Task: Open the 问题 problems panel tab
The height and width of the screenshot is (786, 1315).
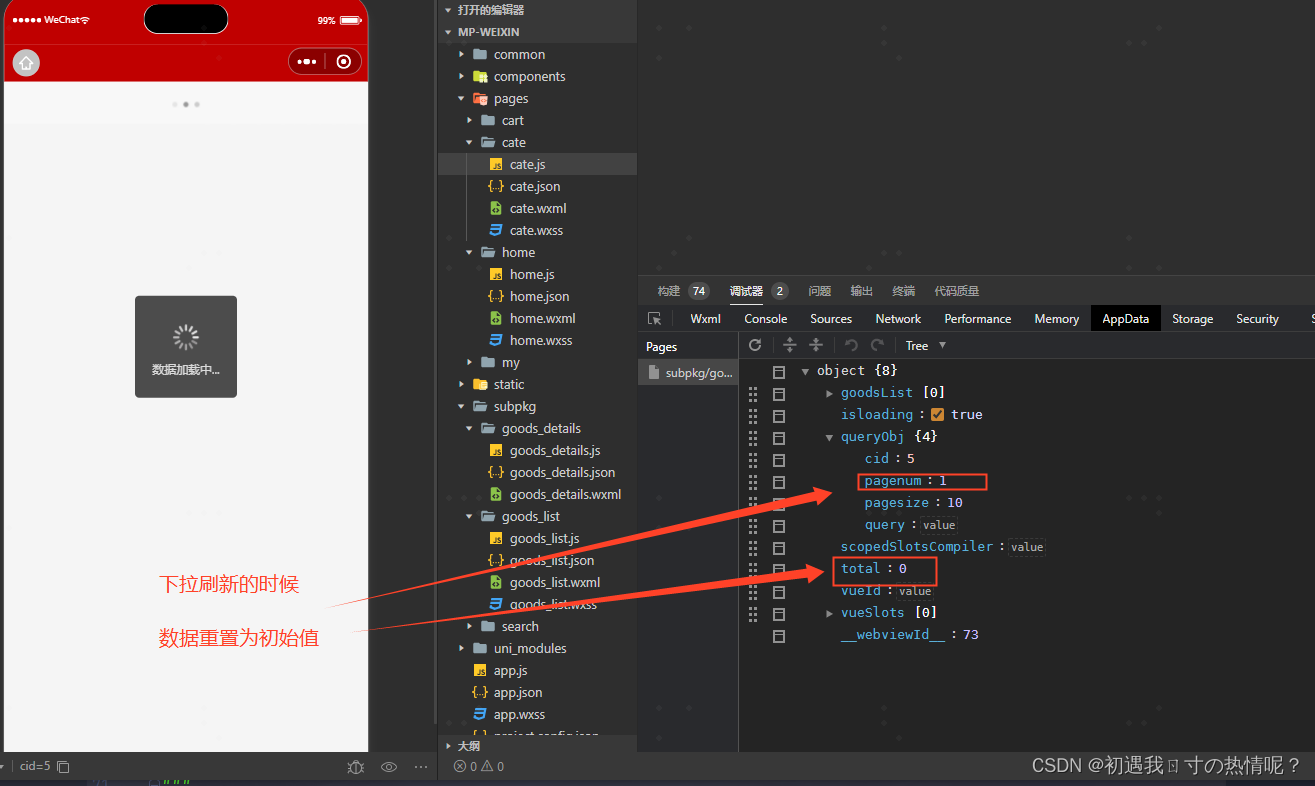Action: [820, 291]
